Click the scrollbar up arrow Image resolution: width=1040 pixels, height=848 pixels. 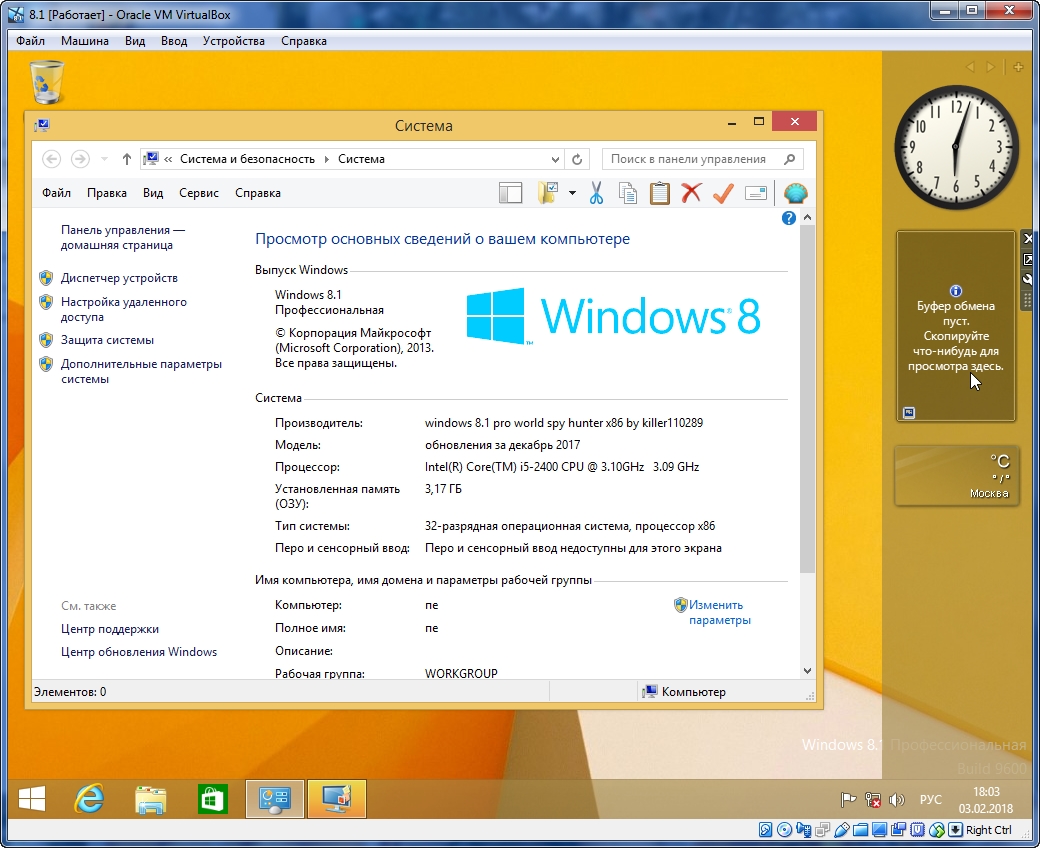pyautogui.click(x=807, y=217)
